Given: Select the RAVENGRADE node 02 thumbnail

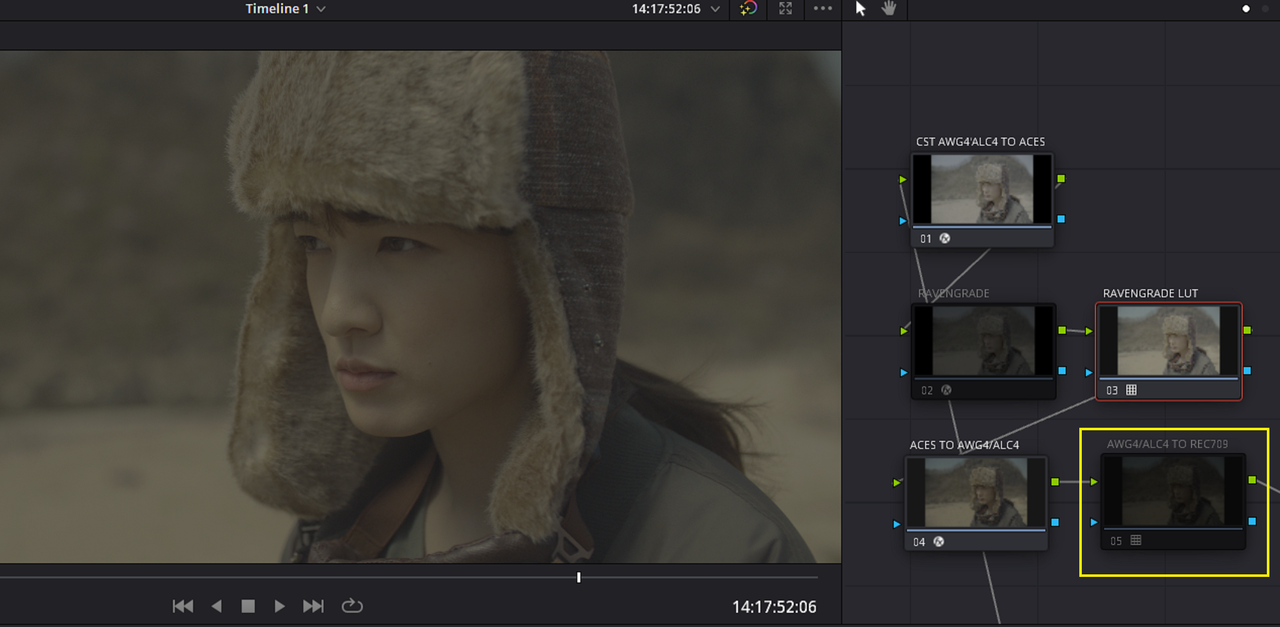Looking at the screenshot, I should [x=984, y=340].
